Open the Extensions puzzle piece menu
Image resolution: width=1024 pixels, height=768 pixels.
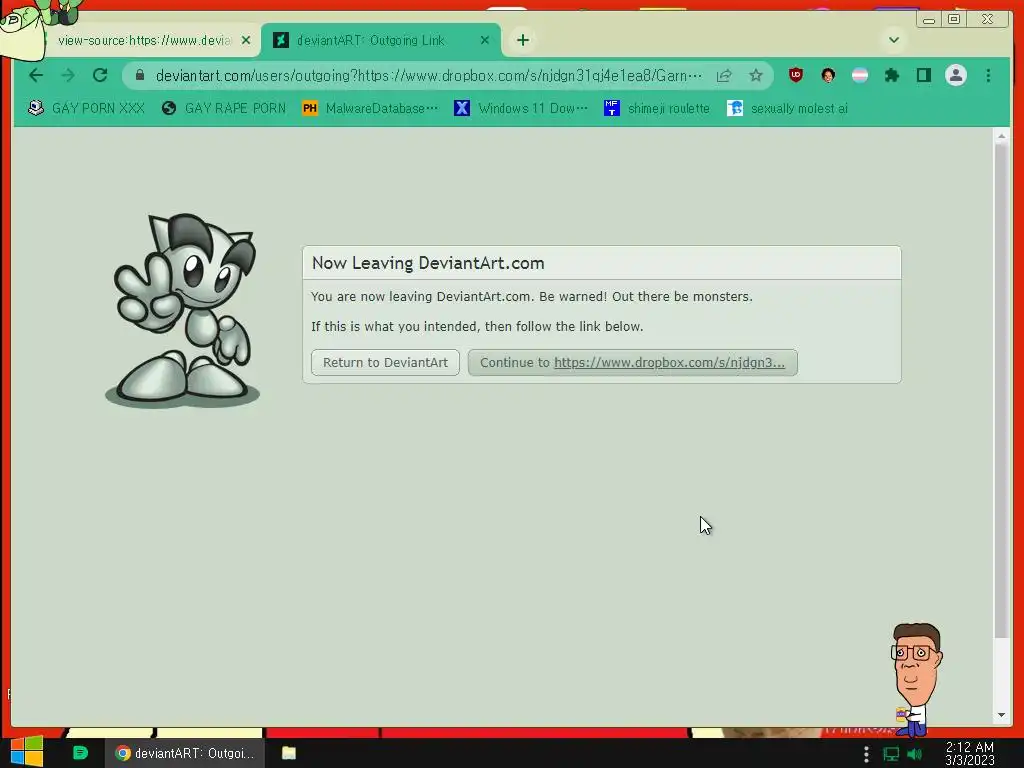(x=891, y=75)
